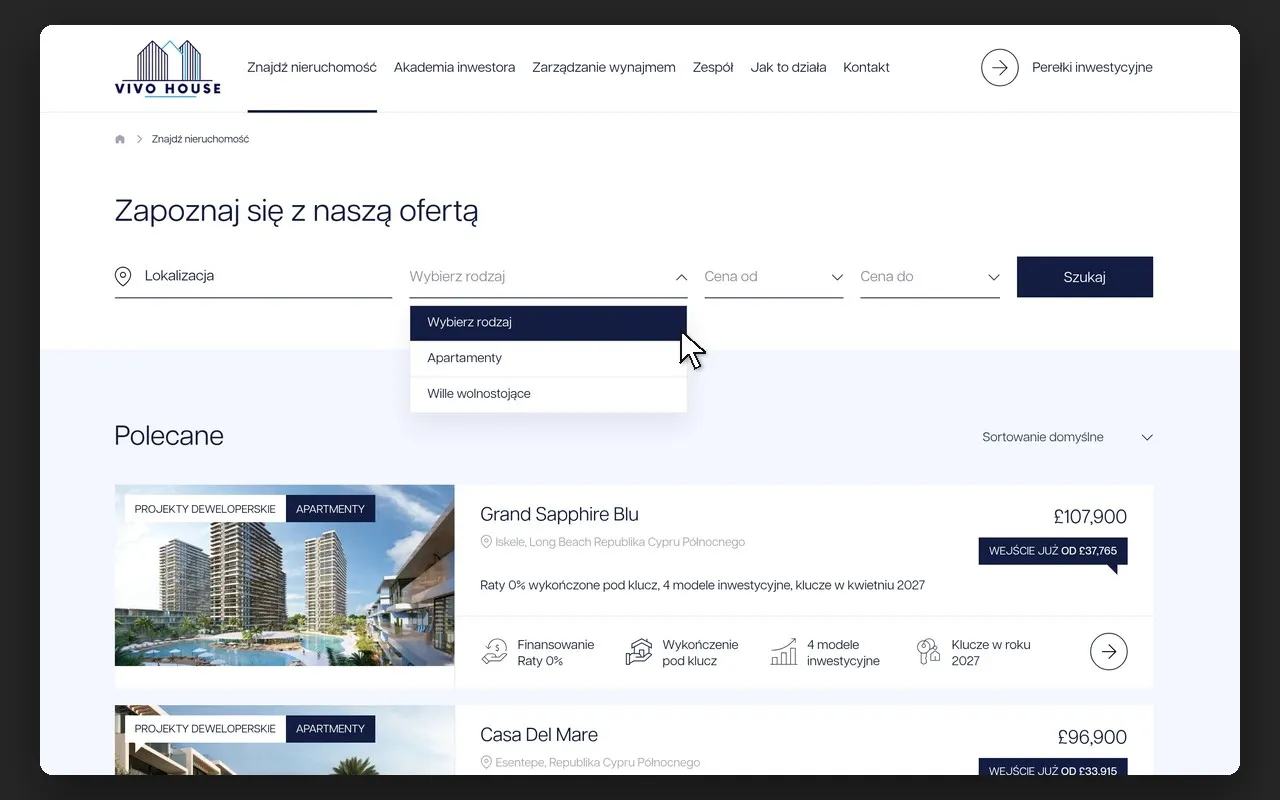The height and width of the screenshot is (800, 1280).
Task: Click the Szukaj search button
Action: pos(1085,277)
